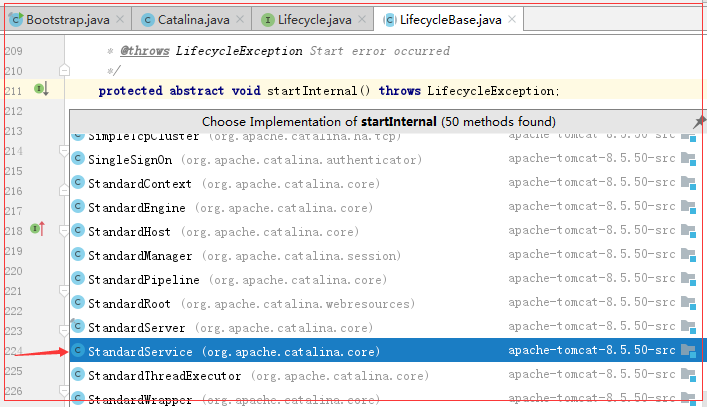Click the module folder icon in StandardServer row
The height and width of the screenshot is (407, 707).
pos(689,327)
